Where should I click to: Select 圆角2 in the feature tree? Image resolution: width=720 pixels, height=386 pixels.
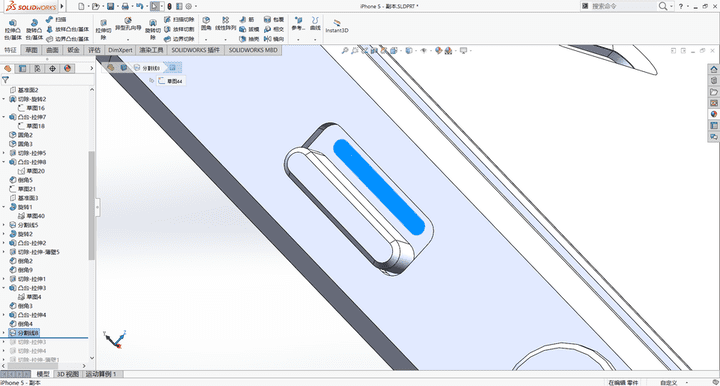(21, 135)
